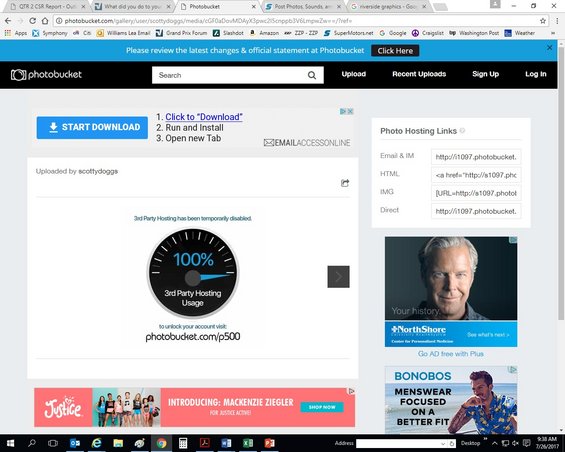The image size is (565, 452).
Task: Click the Photobucket logo
Action: (x=46, y=75)
